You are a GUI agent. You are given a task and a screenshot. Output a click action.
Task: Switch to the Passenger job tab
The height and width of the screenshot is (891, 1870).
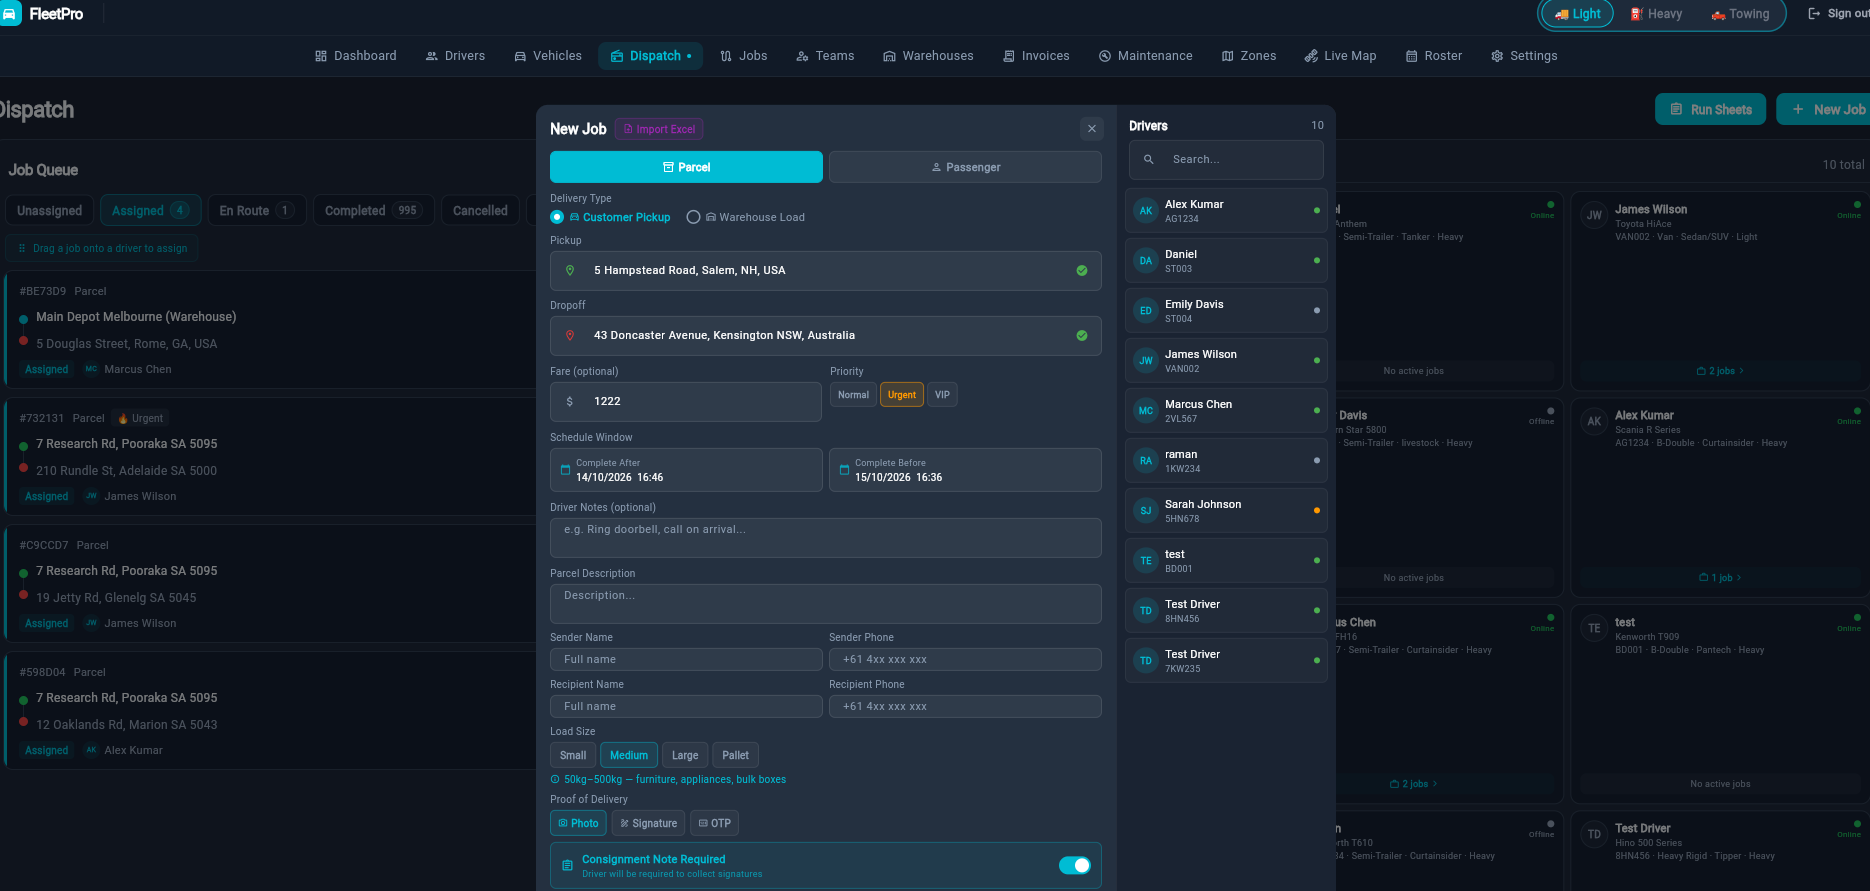(x=965, y=167)
